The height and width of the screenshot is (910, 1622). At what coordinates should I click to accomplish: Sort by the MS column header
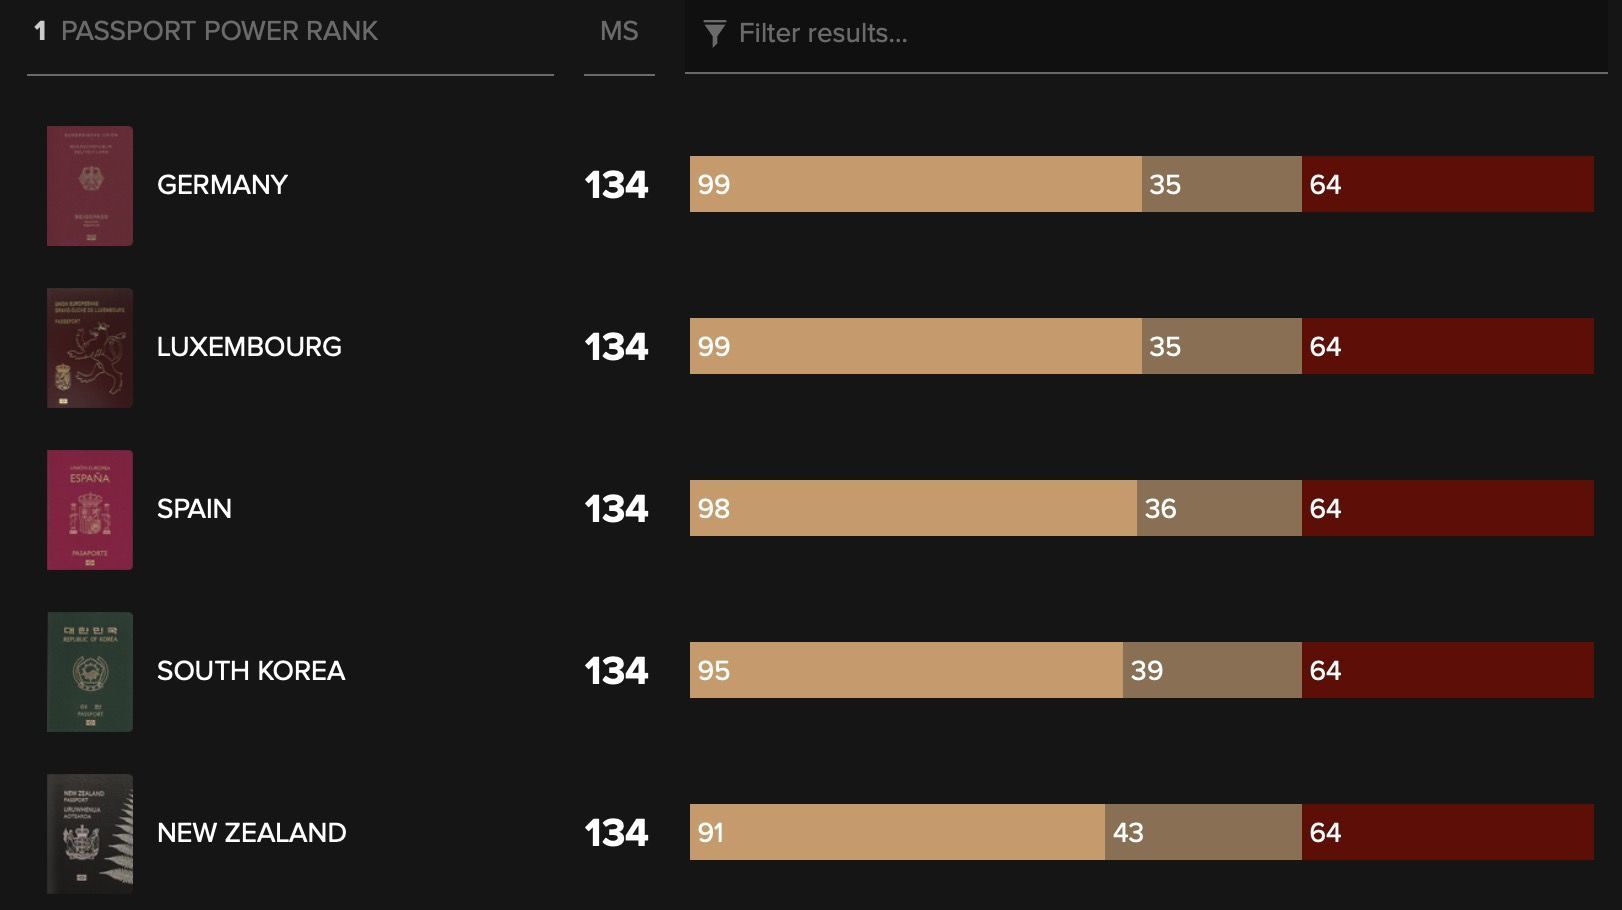[x=619, y=31]
